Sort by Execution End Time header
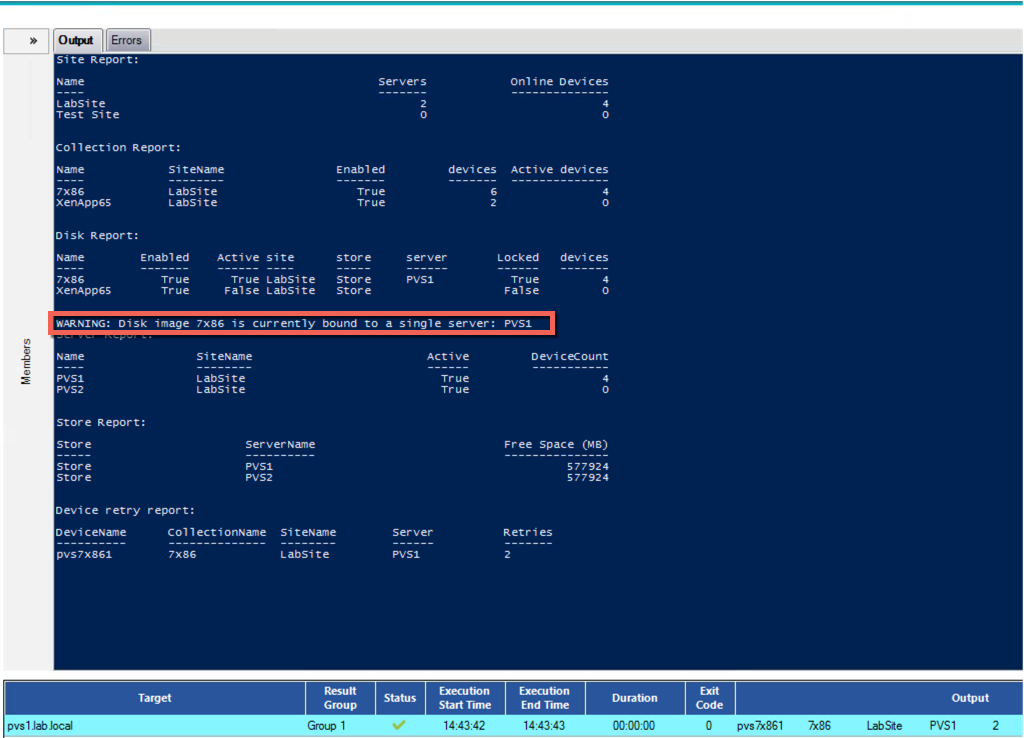Screen dimensions: 1024x738 point(545,698)
